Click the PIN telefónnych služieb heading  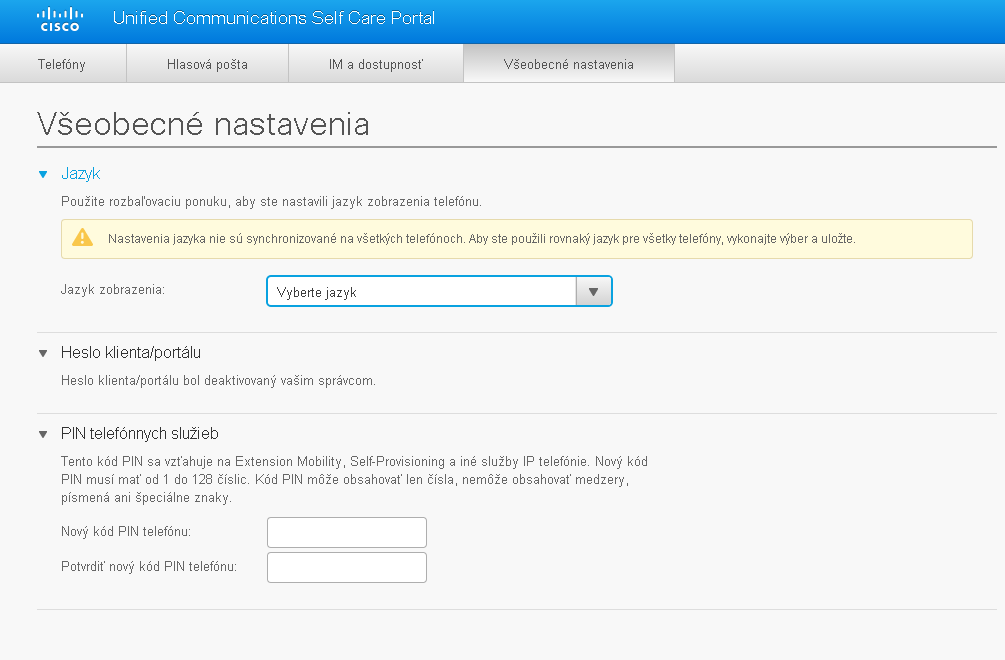140,434
